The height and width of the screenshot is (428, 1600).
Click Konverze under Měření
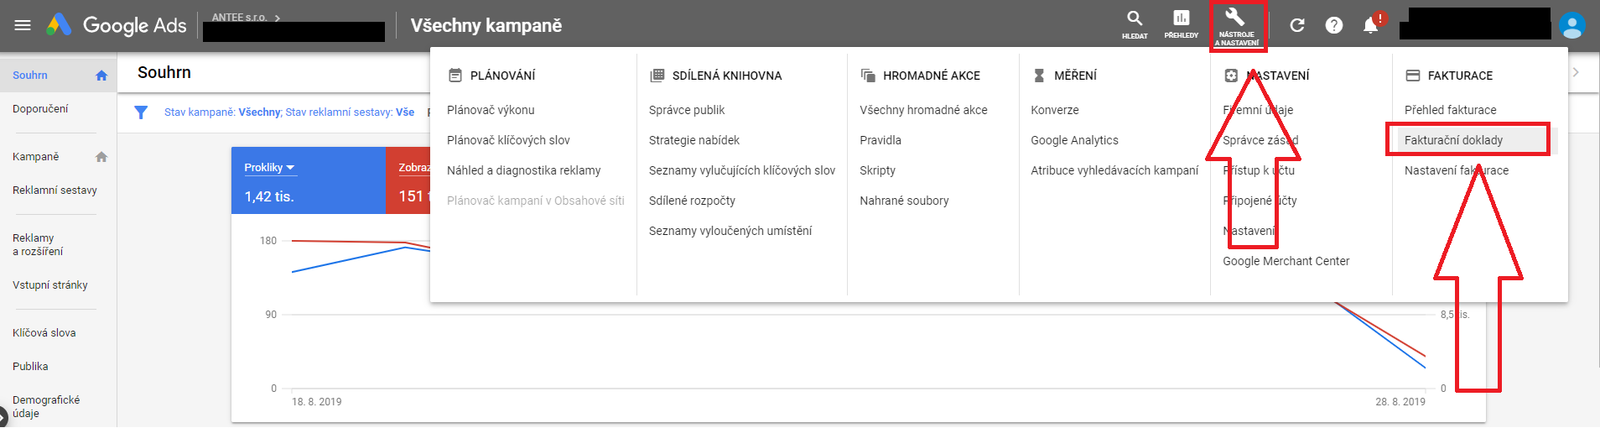[x=1055, y=110]
